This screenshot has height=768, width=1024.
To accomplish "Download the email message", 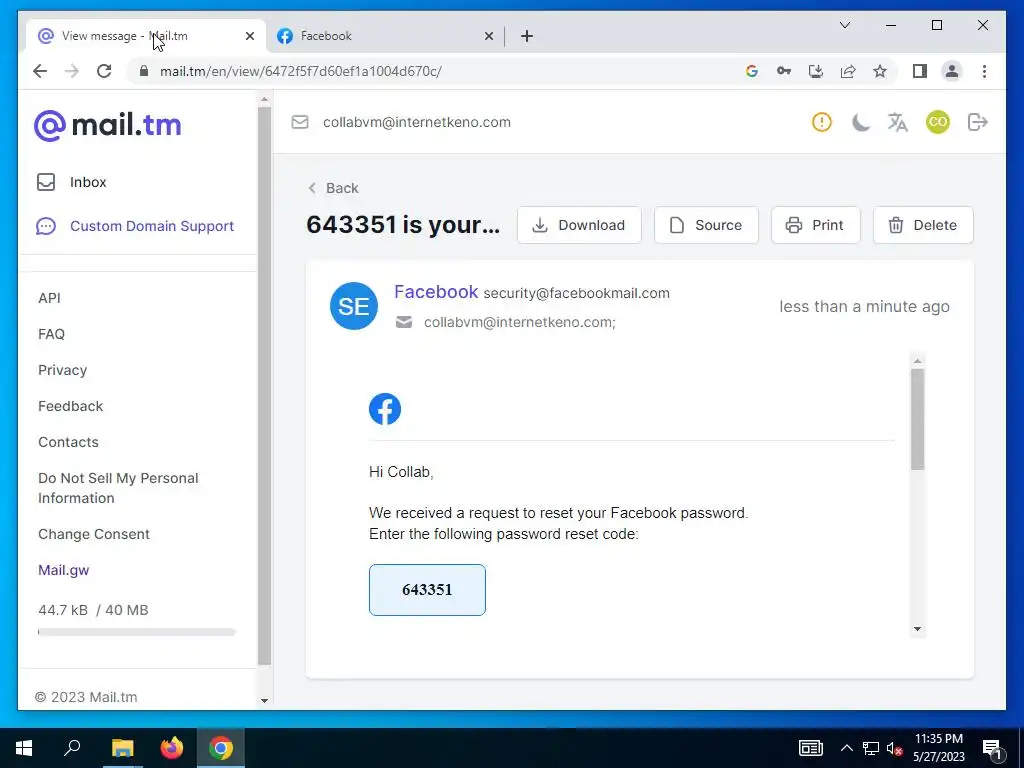I will click(579, 225).
